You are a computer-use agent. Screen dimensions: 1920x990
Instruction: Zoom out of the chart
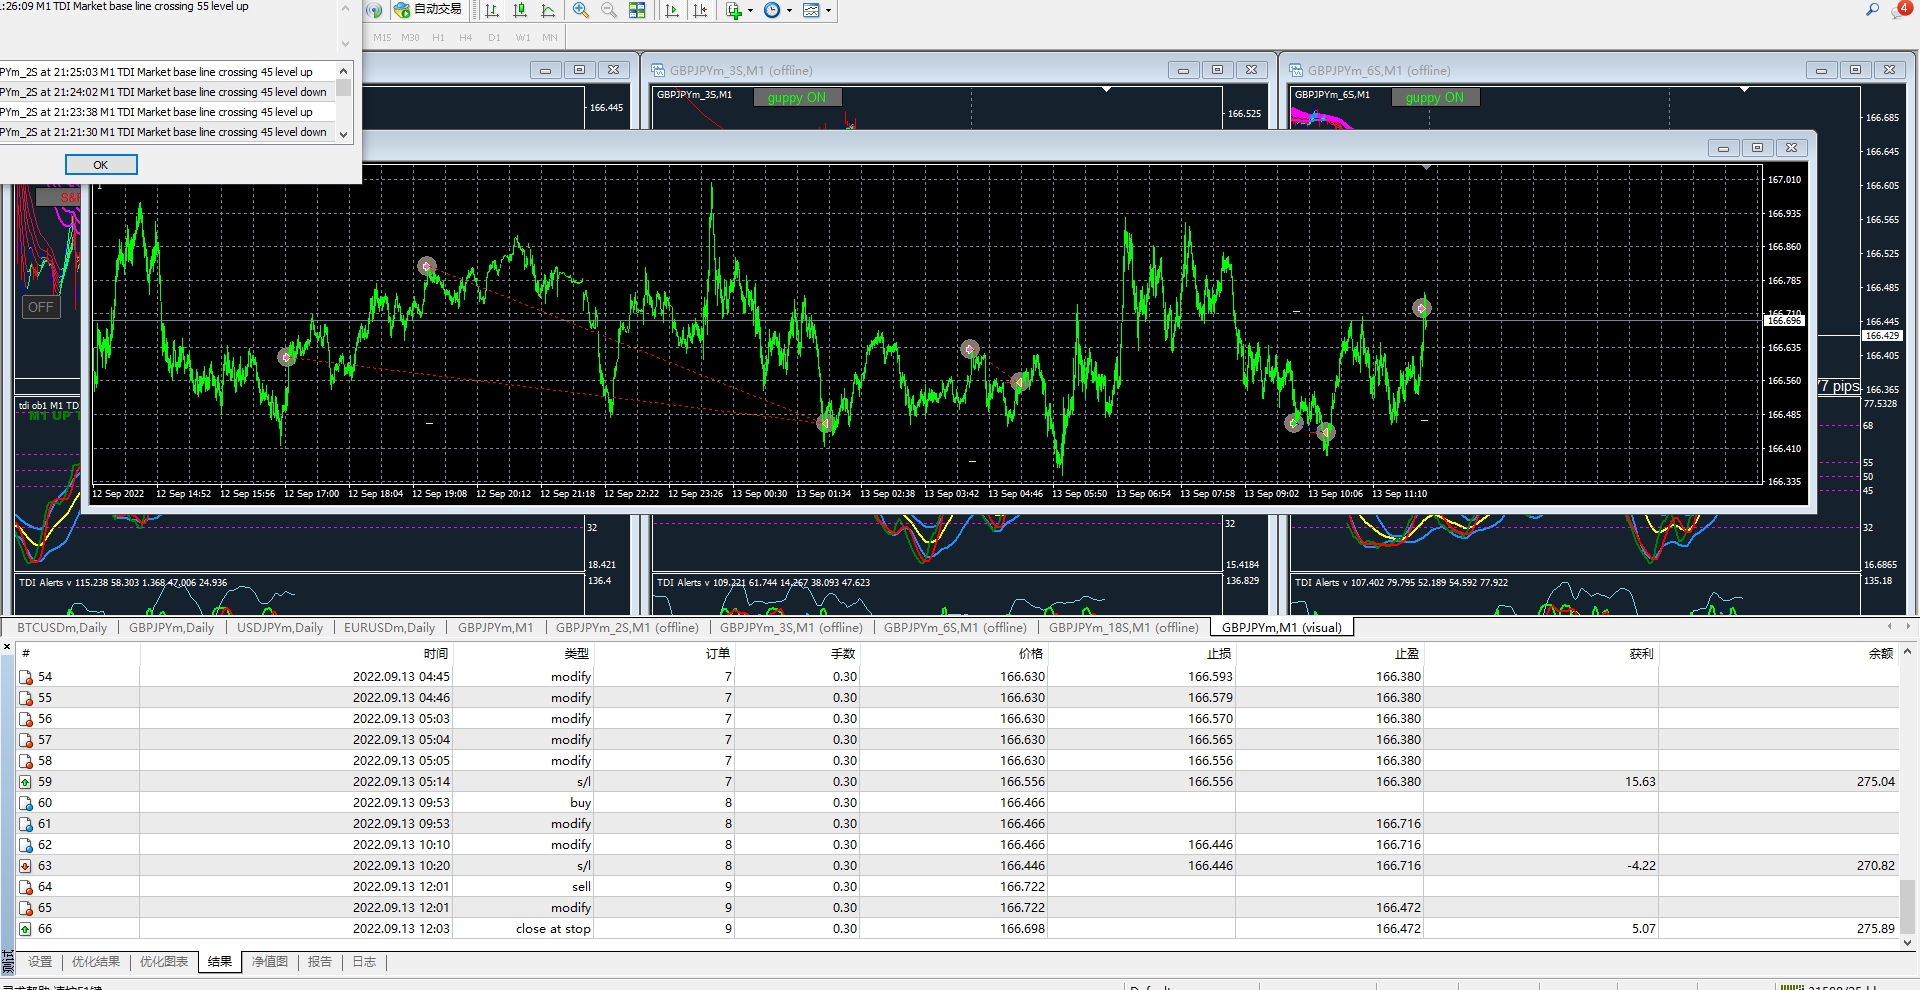(609, 10)
